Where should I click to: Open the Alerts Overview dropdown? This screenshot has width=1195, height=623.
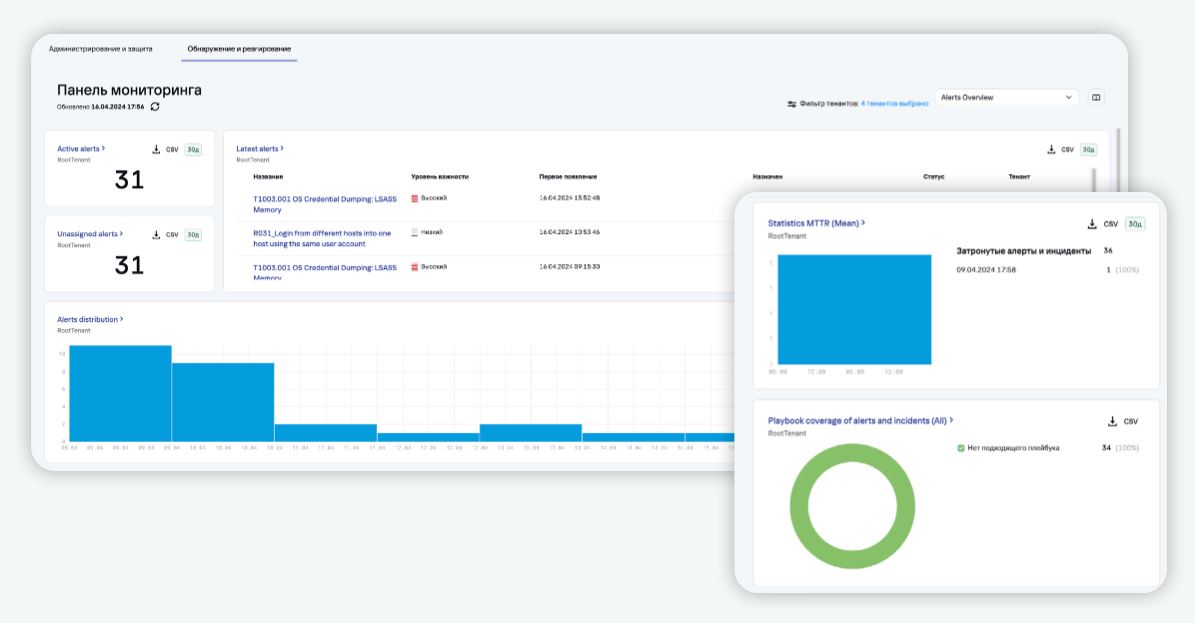point(1007,98)
